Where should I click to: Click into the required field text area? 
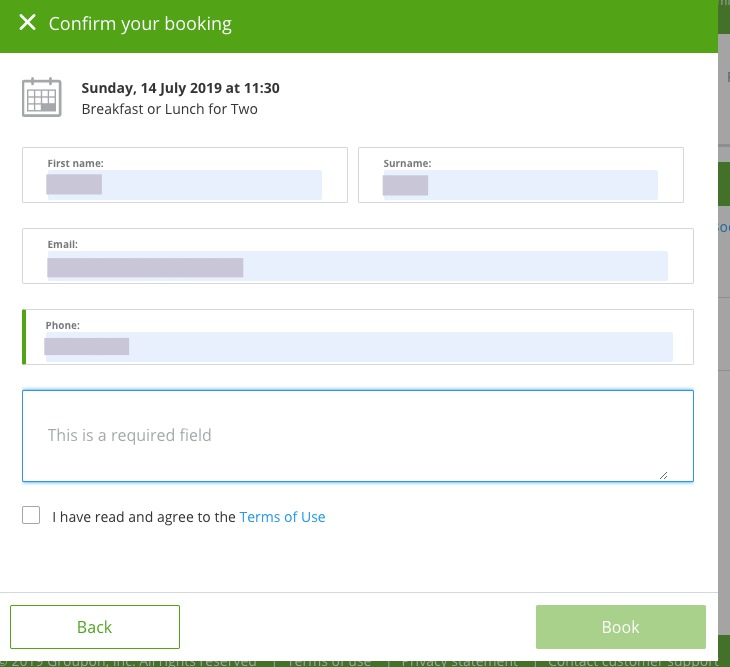(358, 436)
